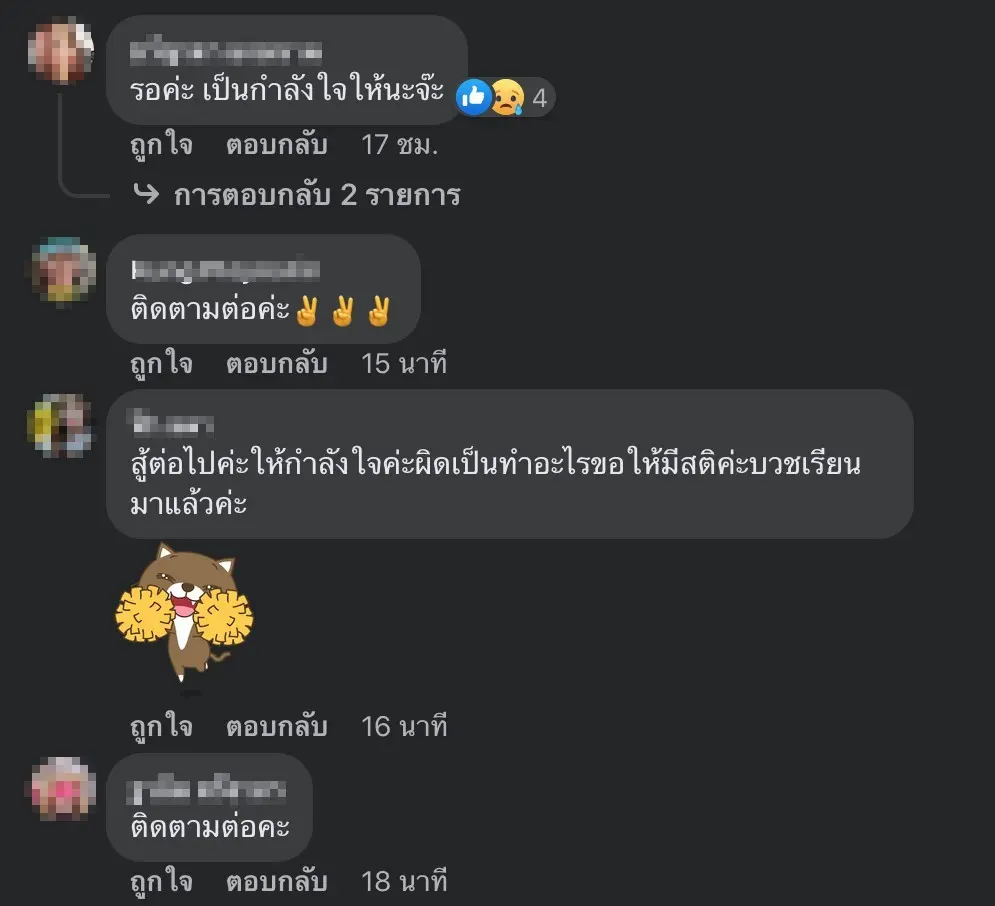The image size is (995, 906).
Task: Click the crying face reaction emoji
Action: point(508,97)
